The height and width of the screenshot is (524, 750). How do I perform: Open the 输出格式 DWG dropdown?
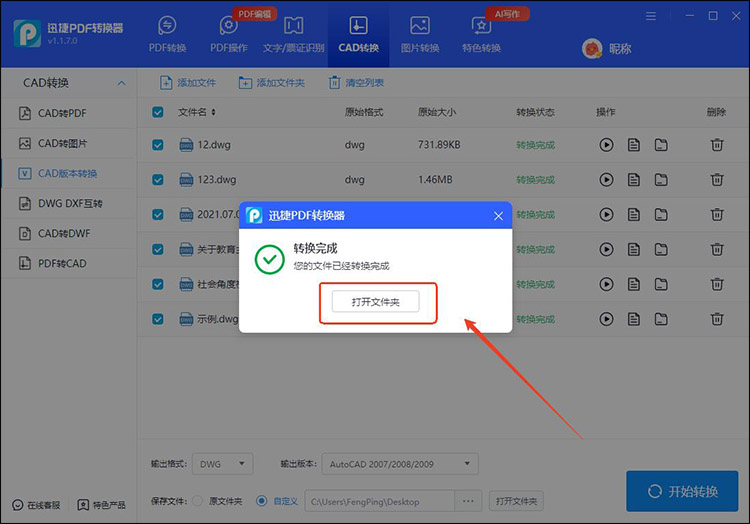point(222,464)
